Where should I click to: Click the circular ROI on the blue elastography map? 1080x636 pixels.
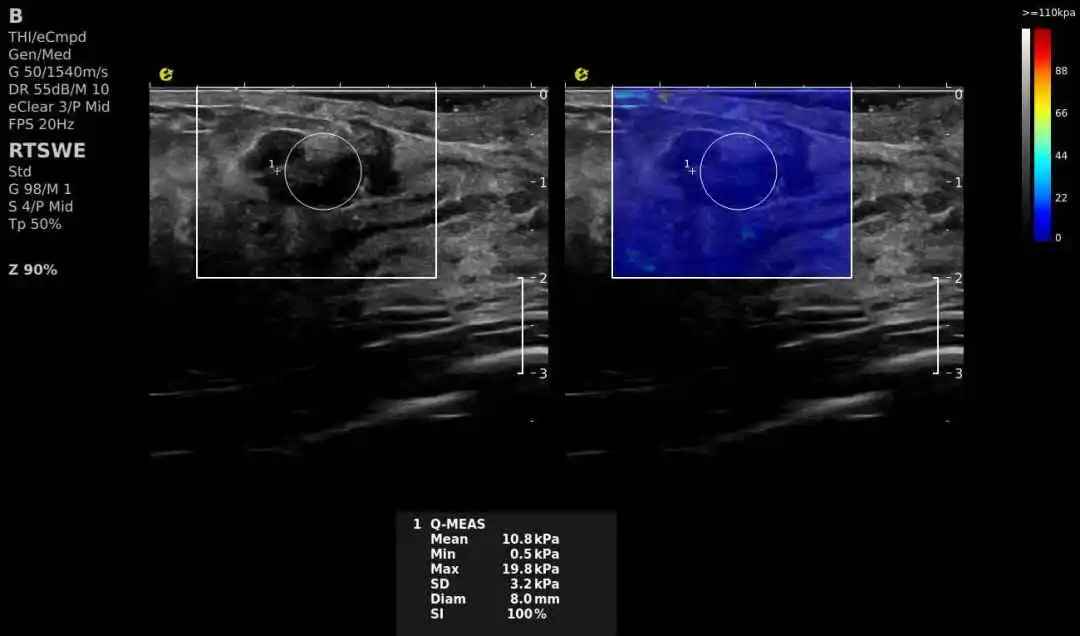pos(738,171)
